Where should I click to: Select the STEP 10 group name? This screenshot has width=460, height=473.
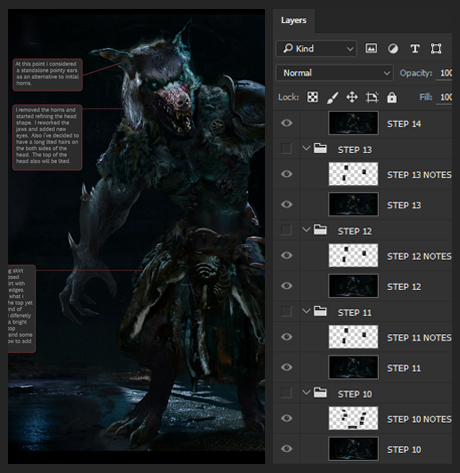click(x=355, y=394)
